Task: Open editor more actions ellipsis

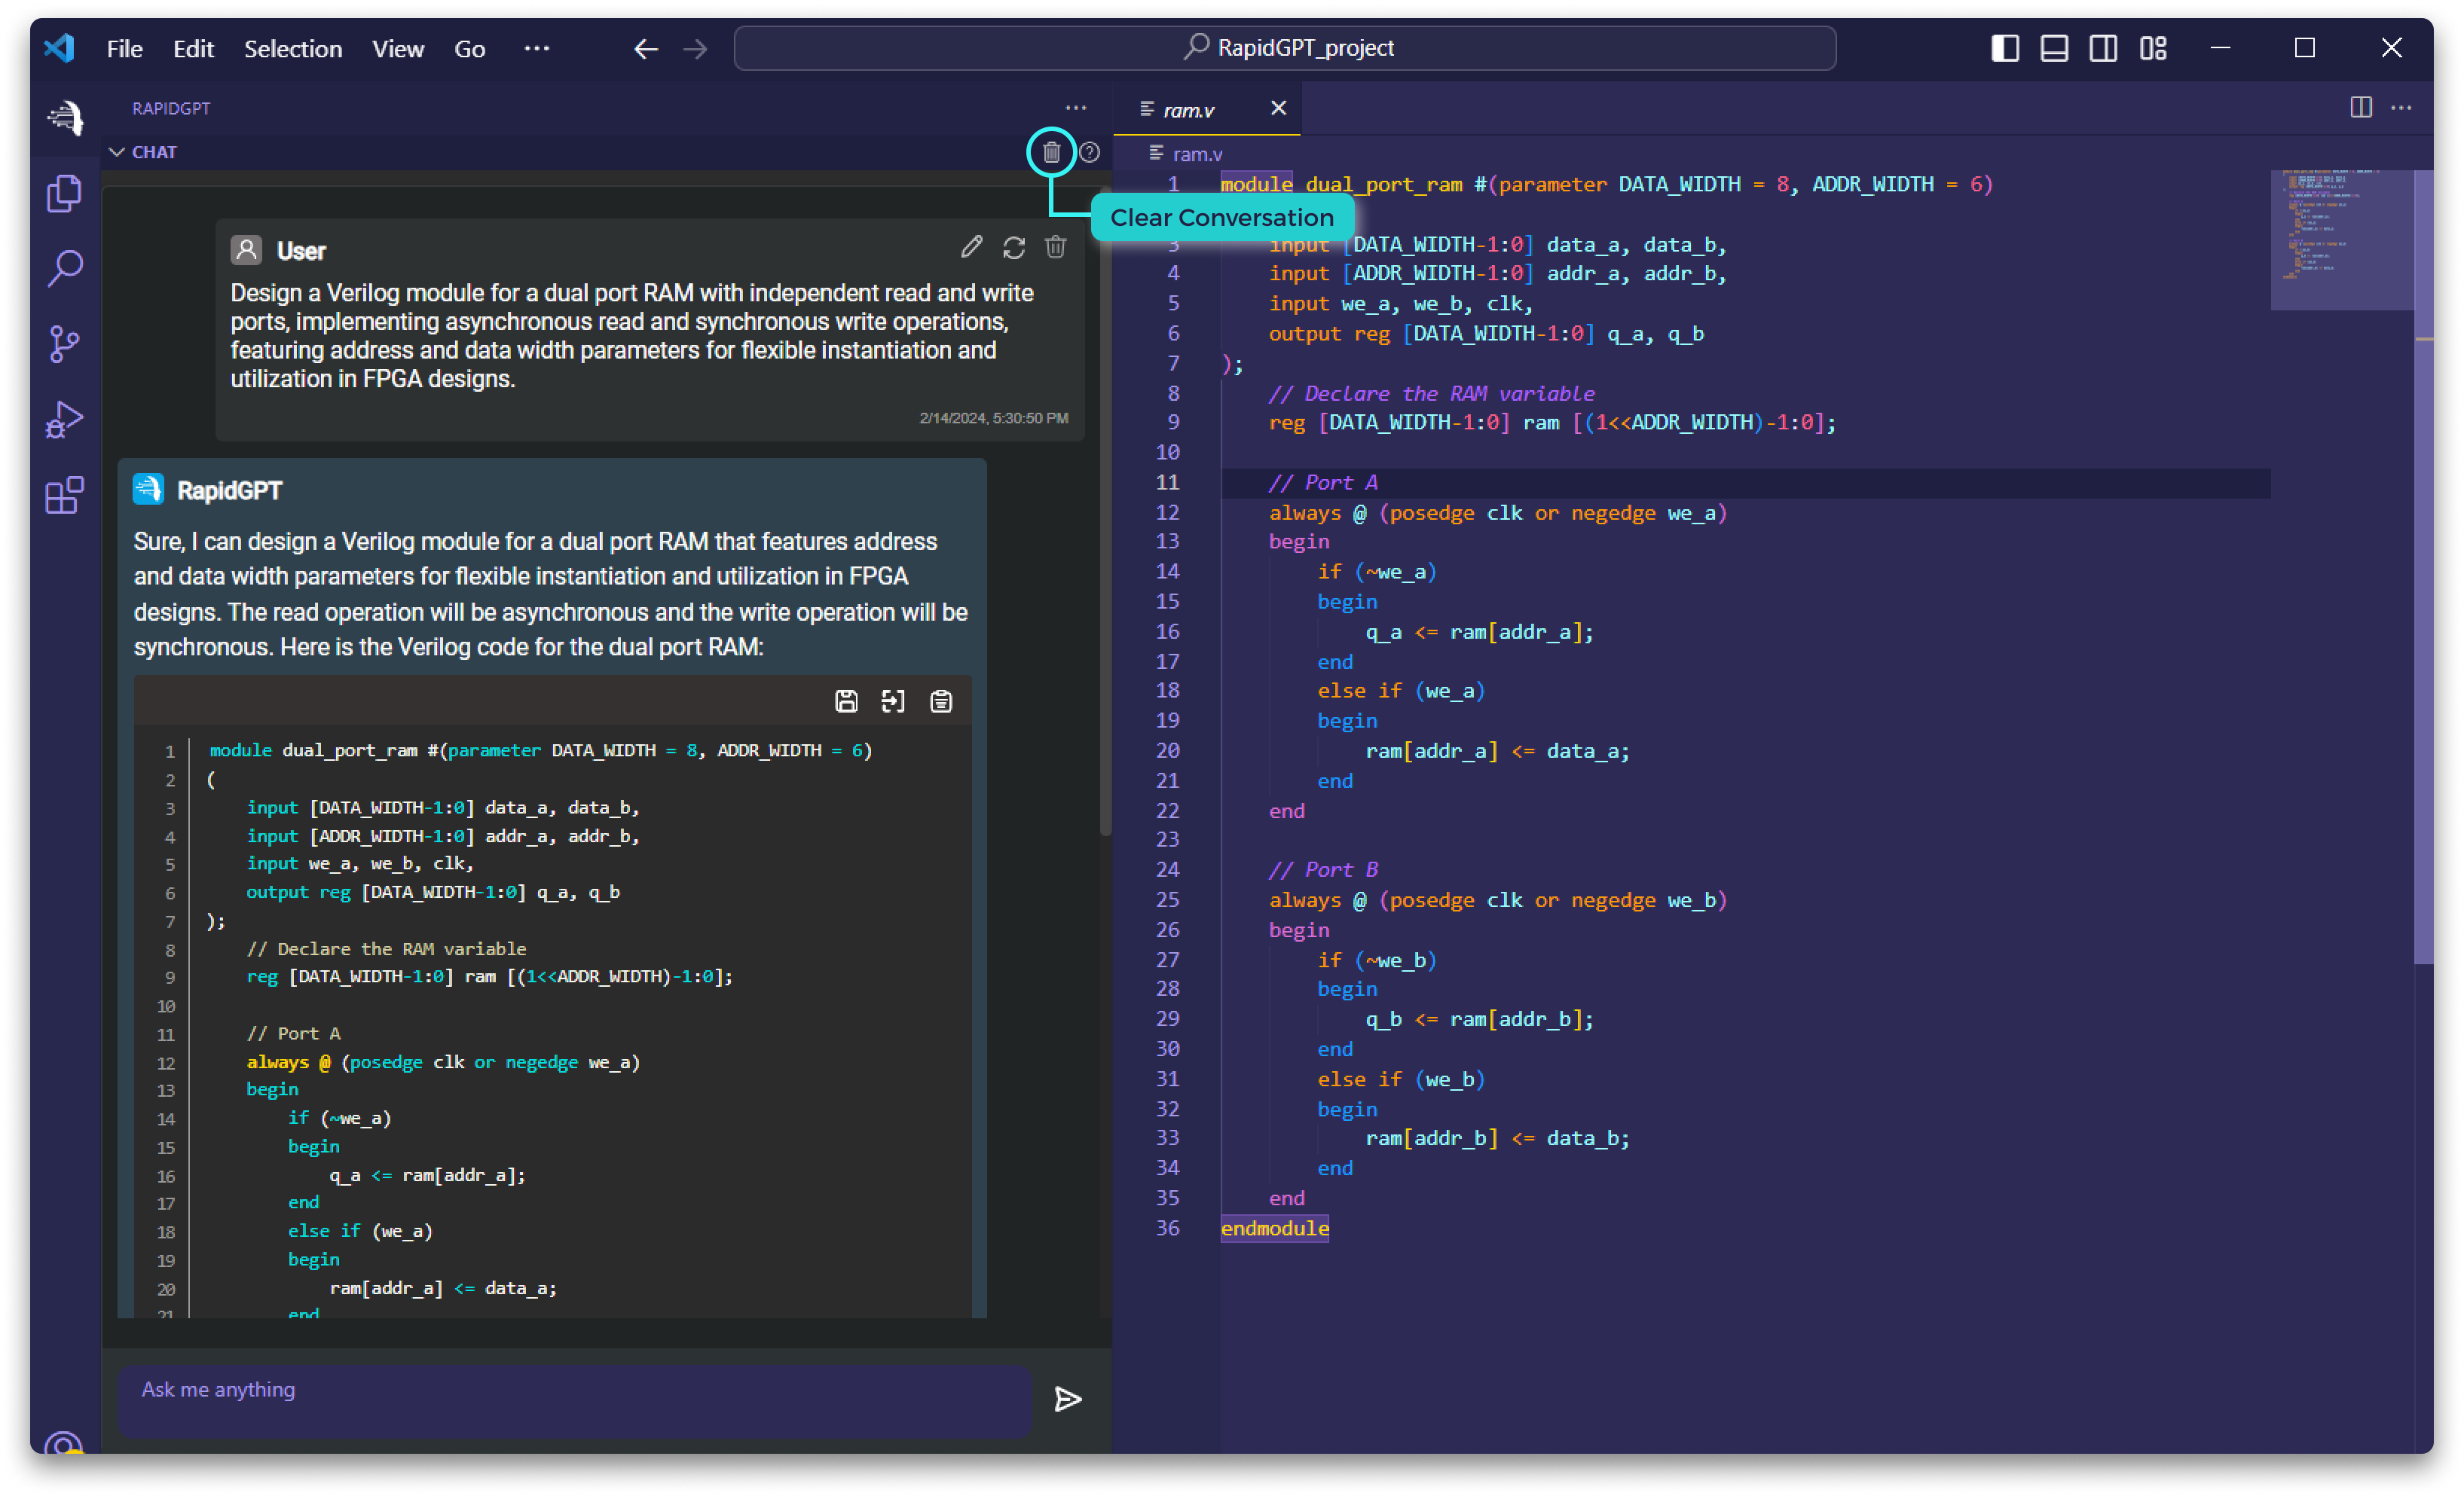Action: click(x=2401, y=108)
